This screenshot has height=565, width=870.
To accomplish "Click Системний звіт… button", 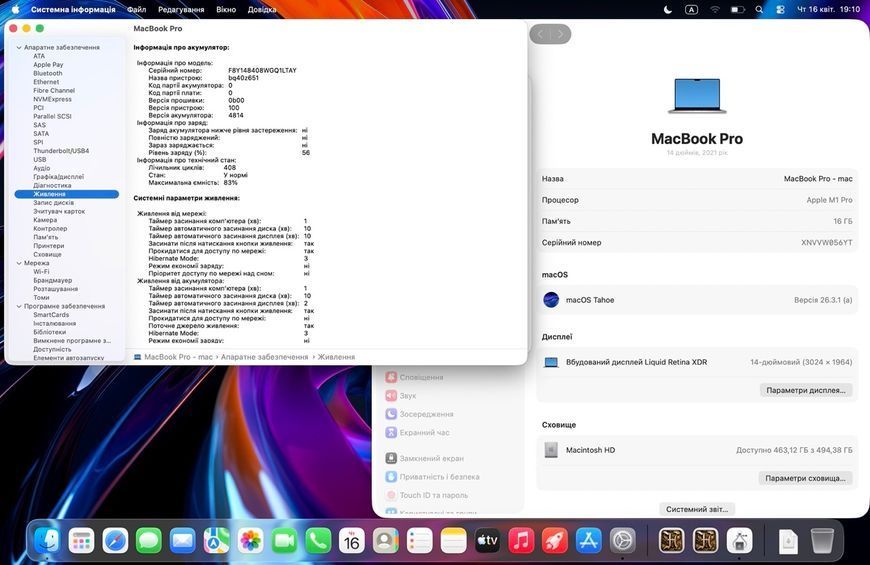I will [x=697, y=509].
